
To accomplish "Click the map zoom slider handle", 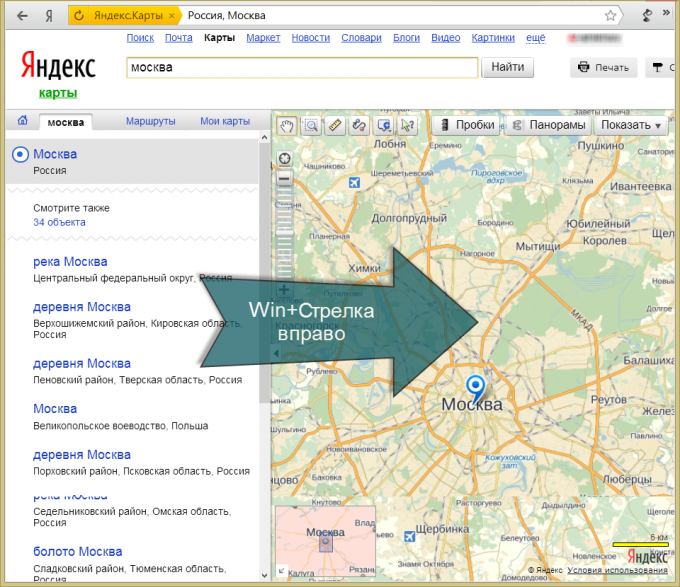I will pos(284,233).
